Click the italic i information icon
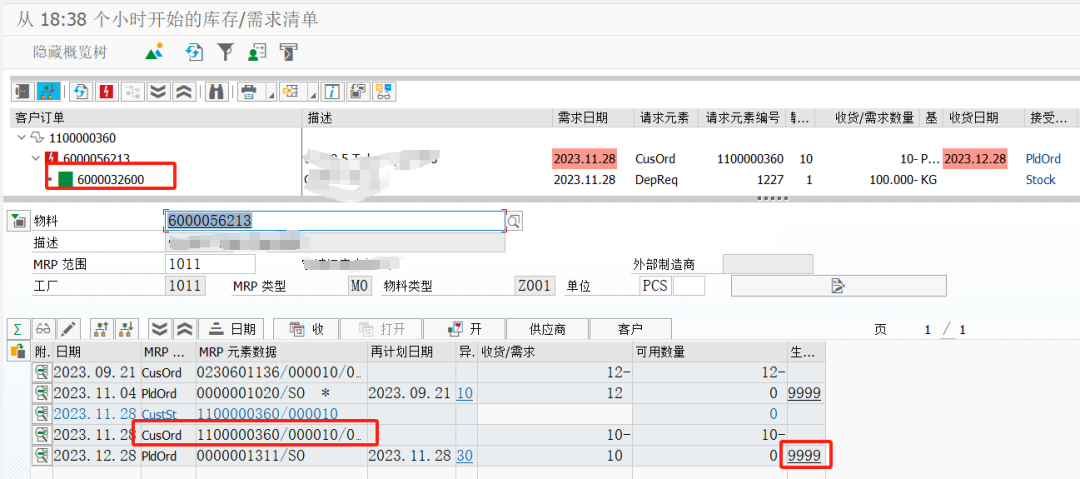 [x=333, y=92]
